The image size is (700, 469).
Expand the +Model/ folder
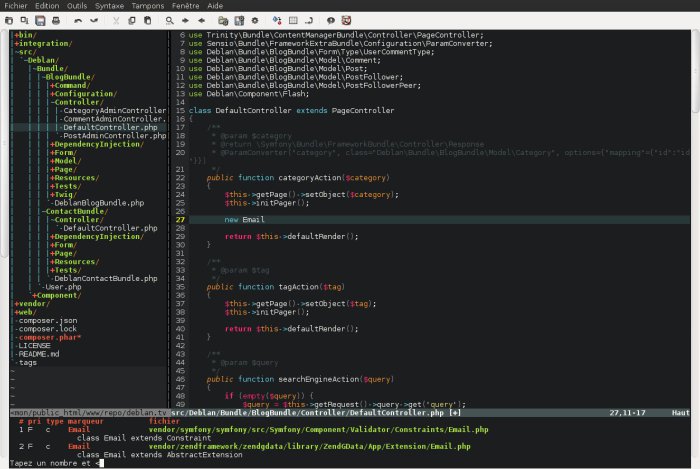click(x=65, y=161)
